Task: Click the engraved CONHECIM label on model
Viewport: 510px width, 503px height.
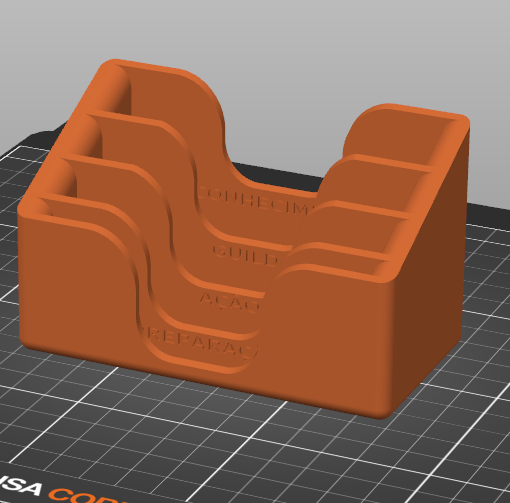Action: [257, 201]
